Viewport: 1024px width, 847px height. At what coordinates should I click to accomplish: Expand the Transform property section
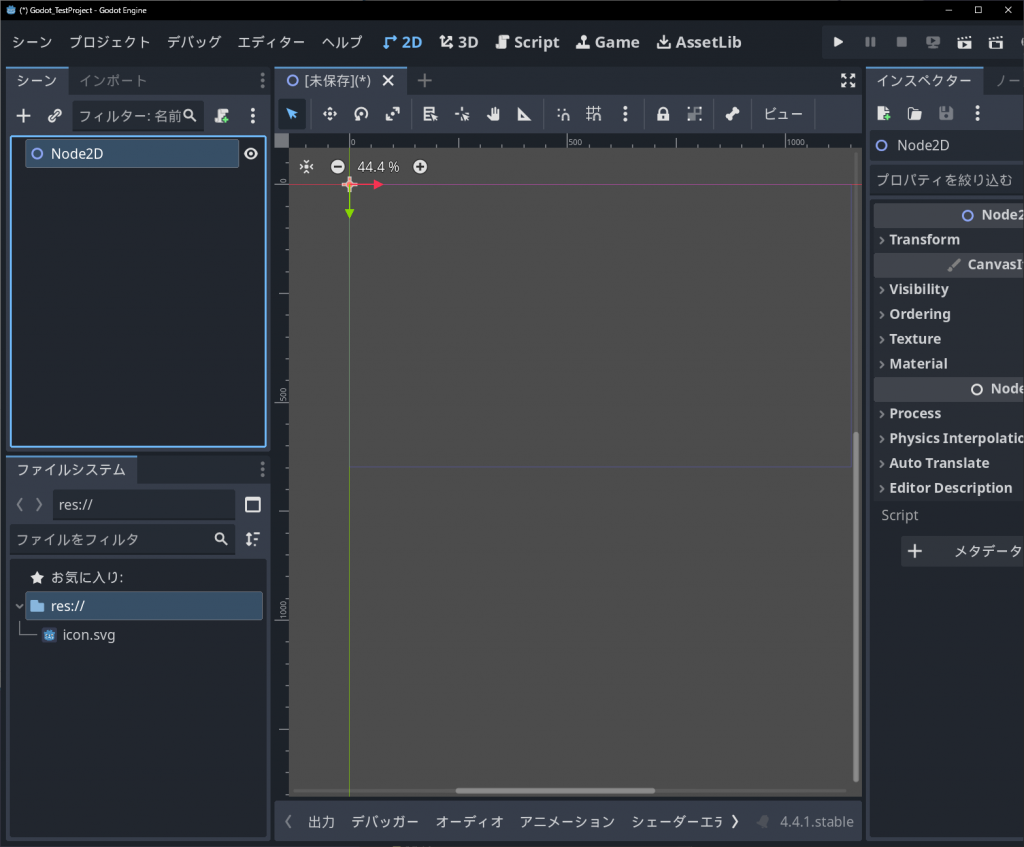pyautogui.click(x=924, y=239)
